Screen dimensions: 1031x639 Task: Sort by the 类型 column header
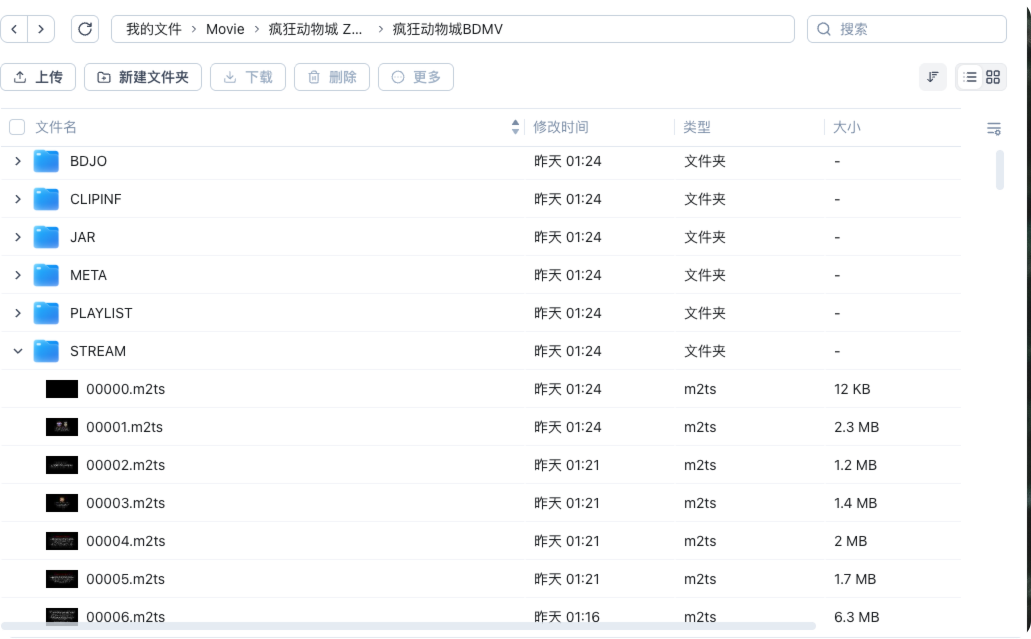697,127
